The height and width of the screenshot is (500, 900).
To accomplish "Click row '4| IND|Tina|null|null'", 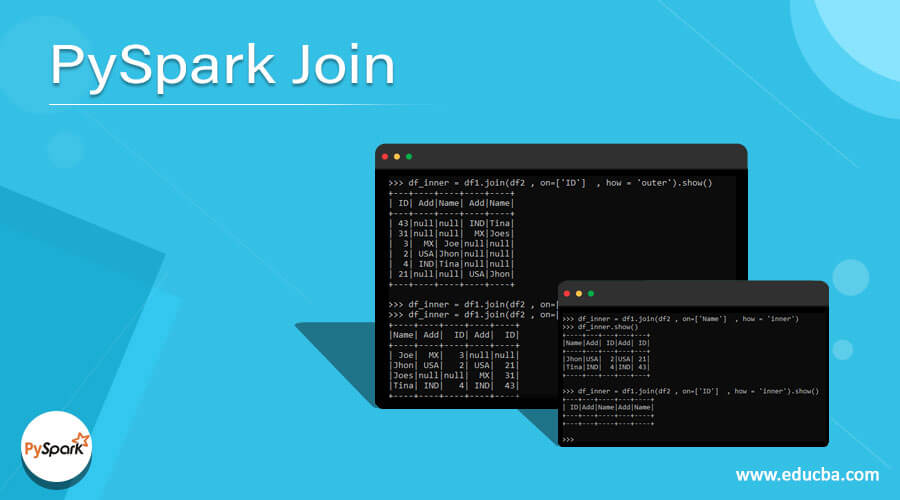I will click(451, 264).
